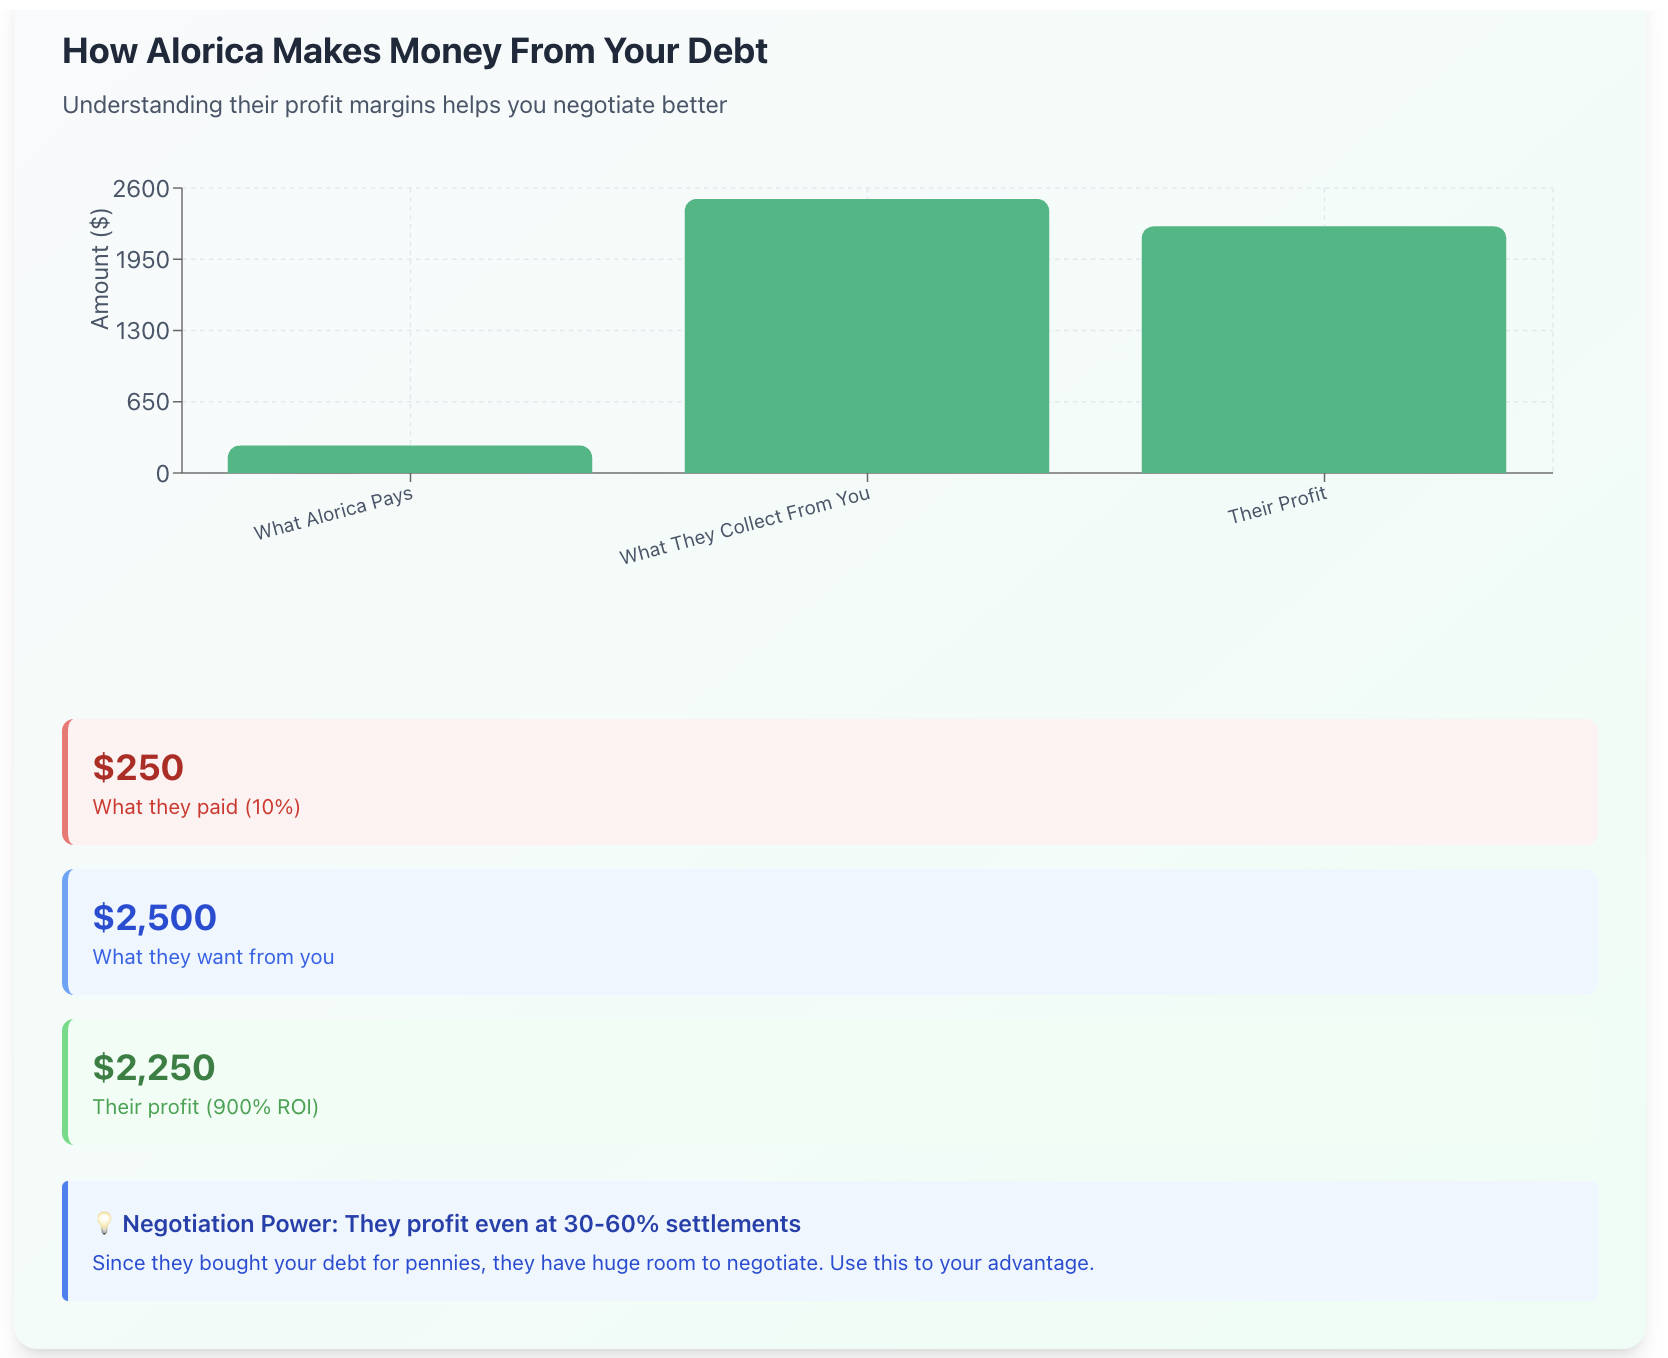Viewport: 1668px width, 1358px height.
Task: Click the 'Their Profit' bar
Action: (x=1324, y=350)
